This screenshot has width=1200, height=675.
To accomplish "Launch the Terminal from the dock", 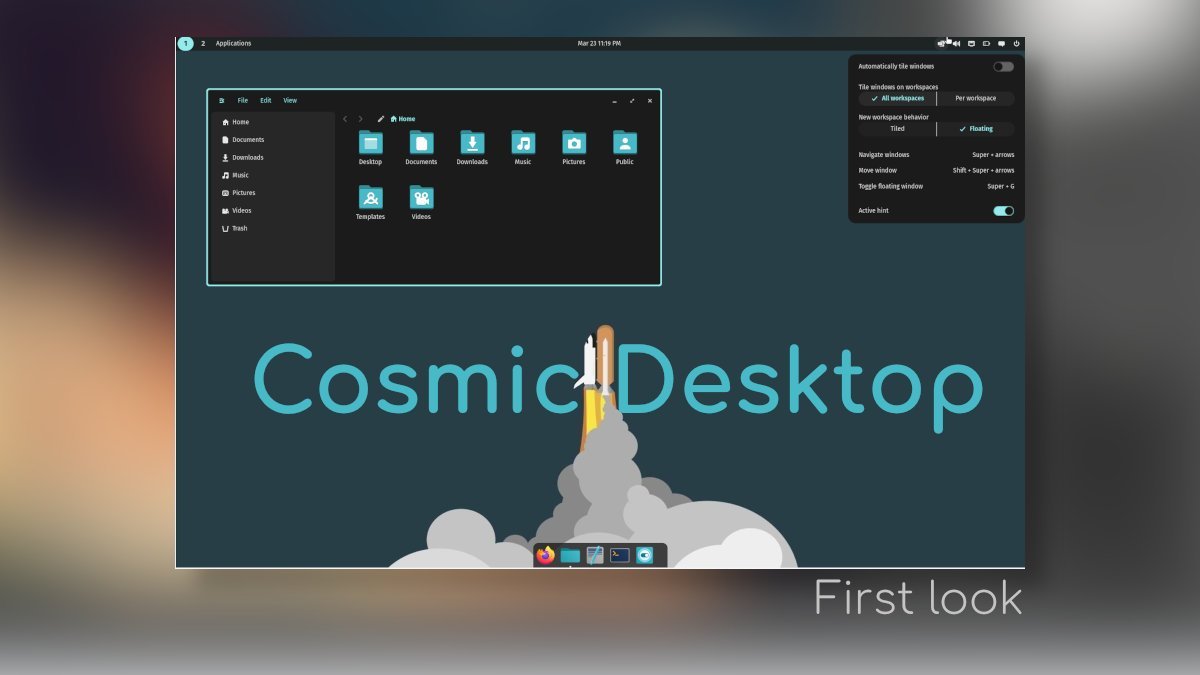I will pyautogui.click(x=620, y=555).
